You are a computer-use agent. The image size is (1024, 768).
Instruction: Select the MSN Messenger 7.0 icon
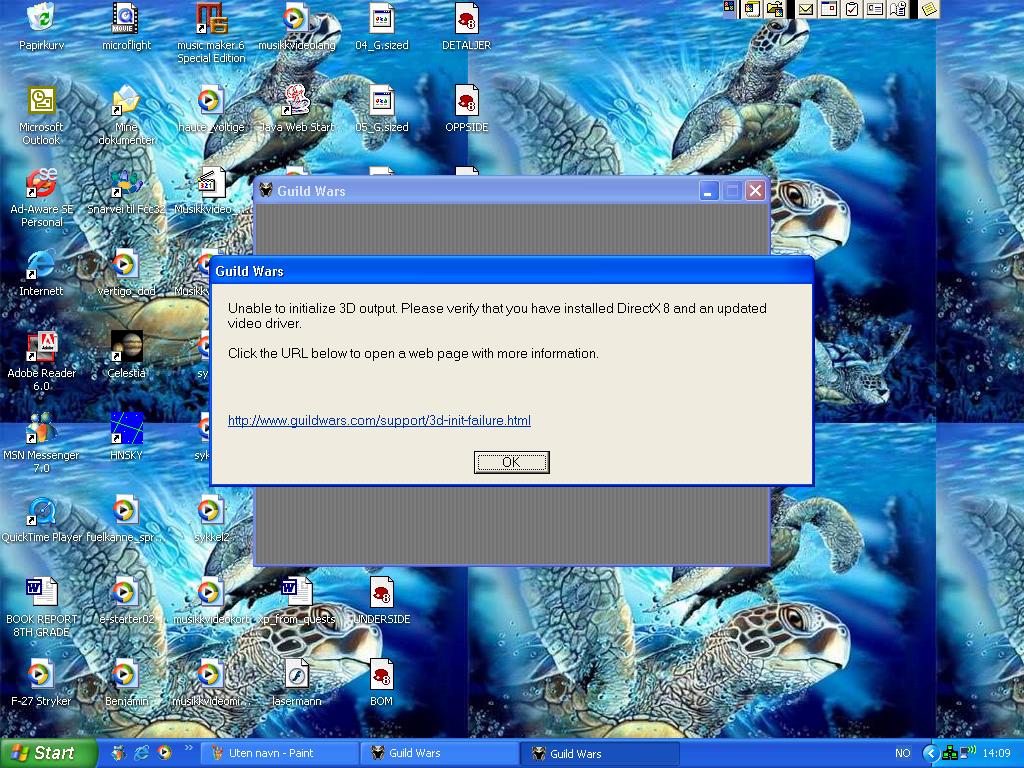click(x=42, y=443)
